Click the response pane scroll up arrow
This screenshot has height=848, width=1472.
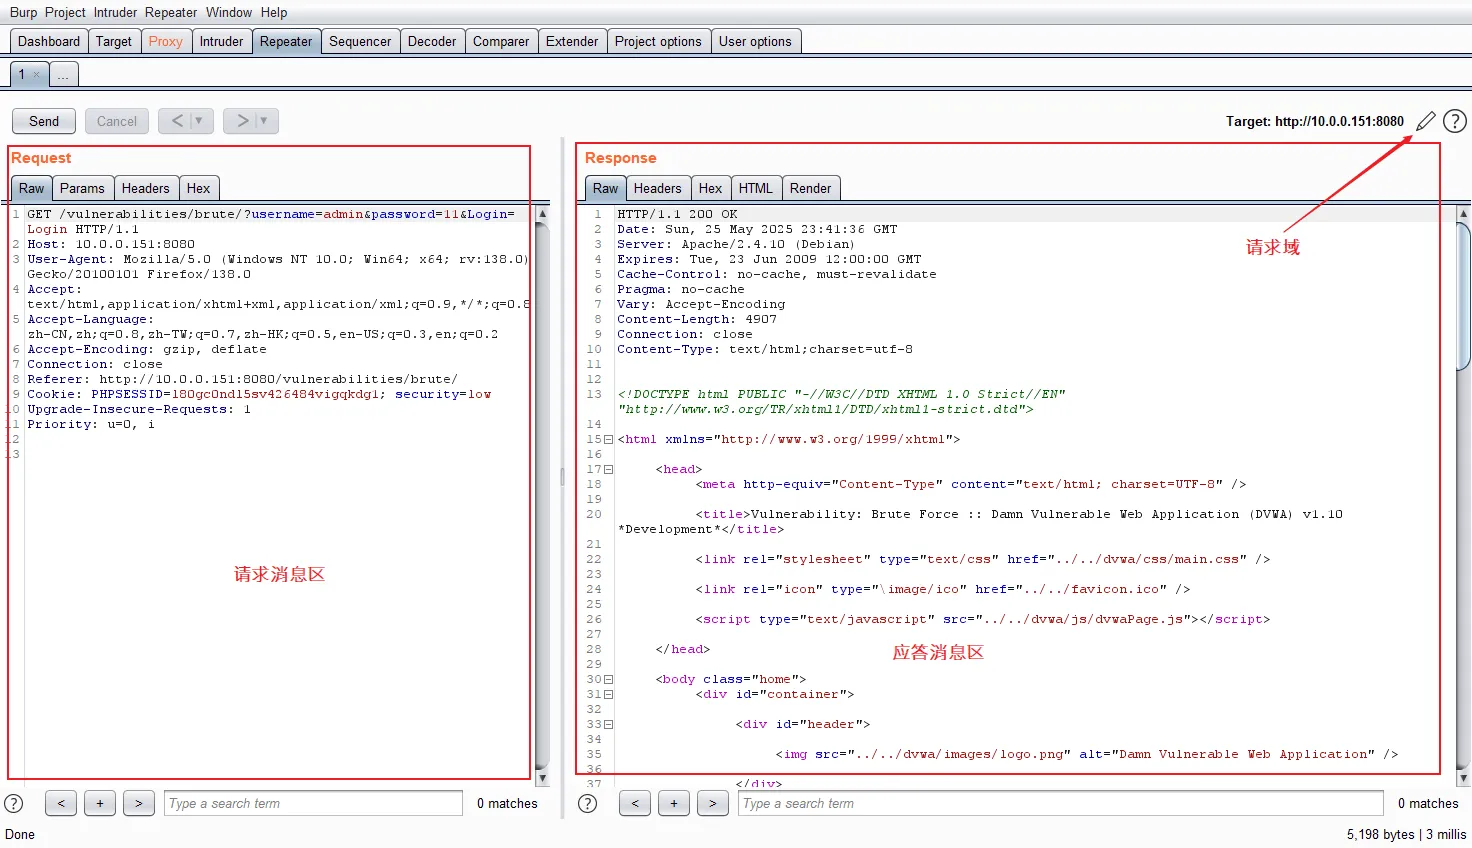1464,213
